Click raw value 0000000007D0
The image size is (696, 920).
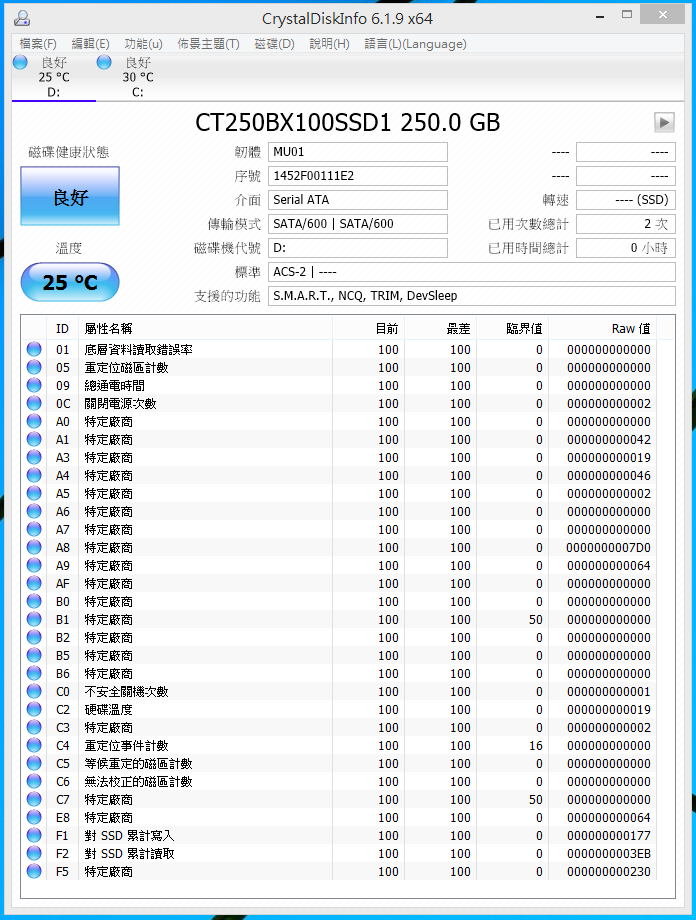point(608,547)
